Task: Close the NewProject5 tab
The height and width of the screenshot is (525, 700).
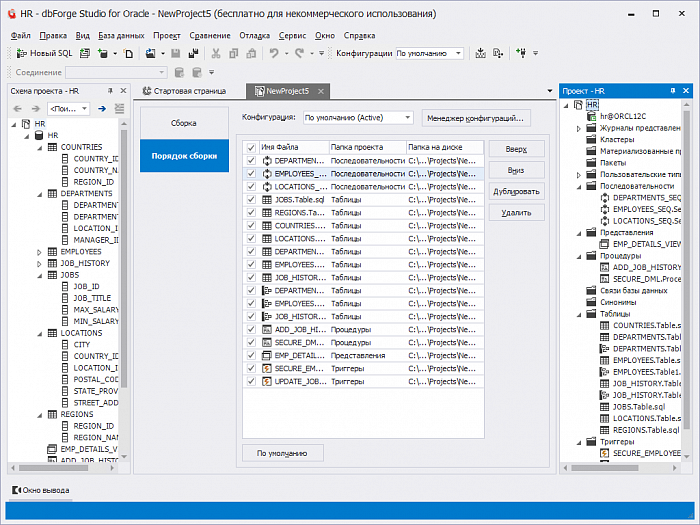Action: [x=320, y=91]
